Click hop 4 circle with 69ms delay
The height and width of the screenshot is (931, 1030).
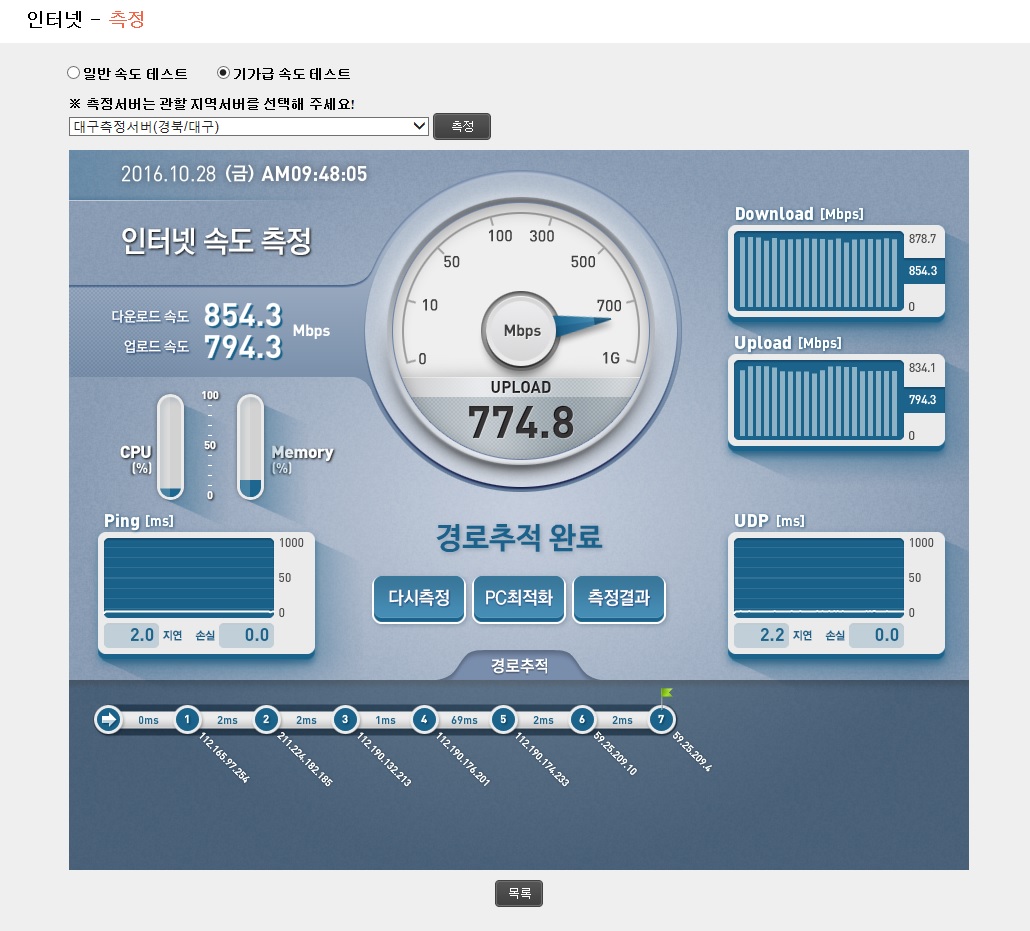(x=424, y=719)
